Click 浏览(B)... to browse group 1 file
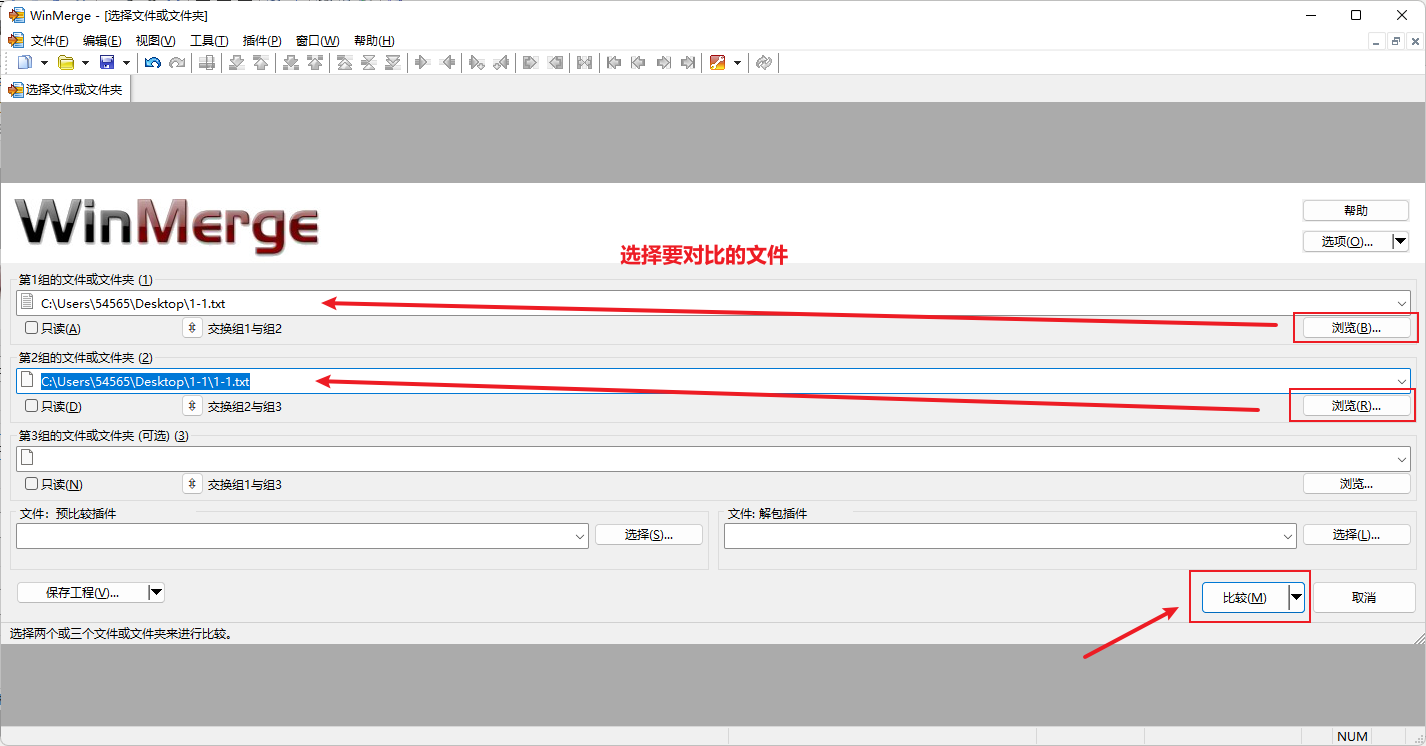The height and width of the screenshot is (746, 1426). point(1356,328)
